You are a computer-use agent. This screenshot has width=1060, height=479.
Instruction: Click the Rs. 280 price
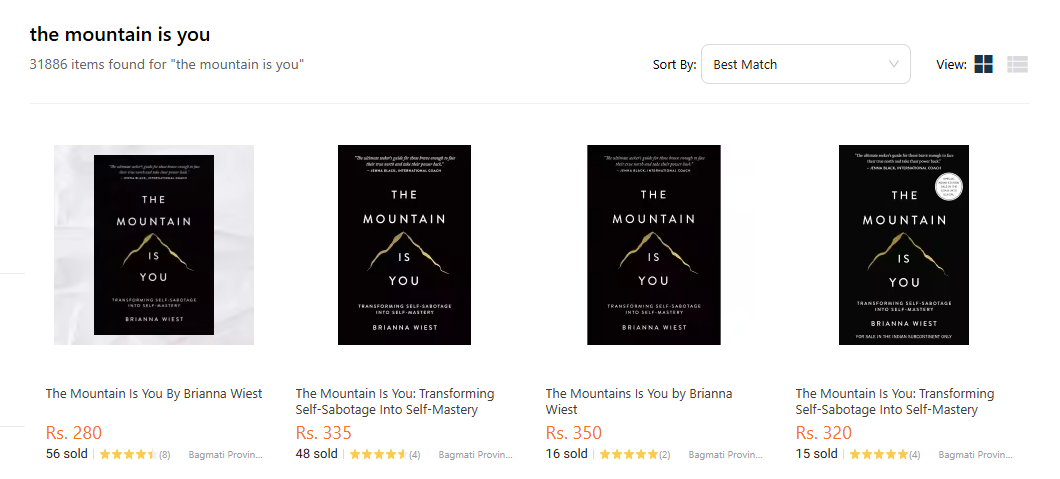pyautogui.click(x=74, y=433)
